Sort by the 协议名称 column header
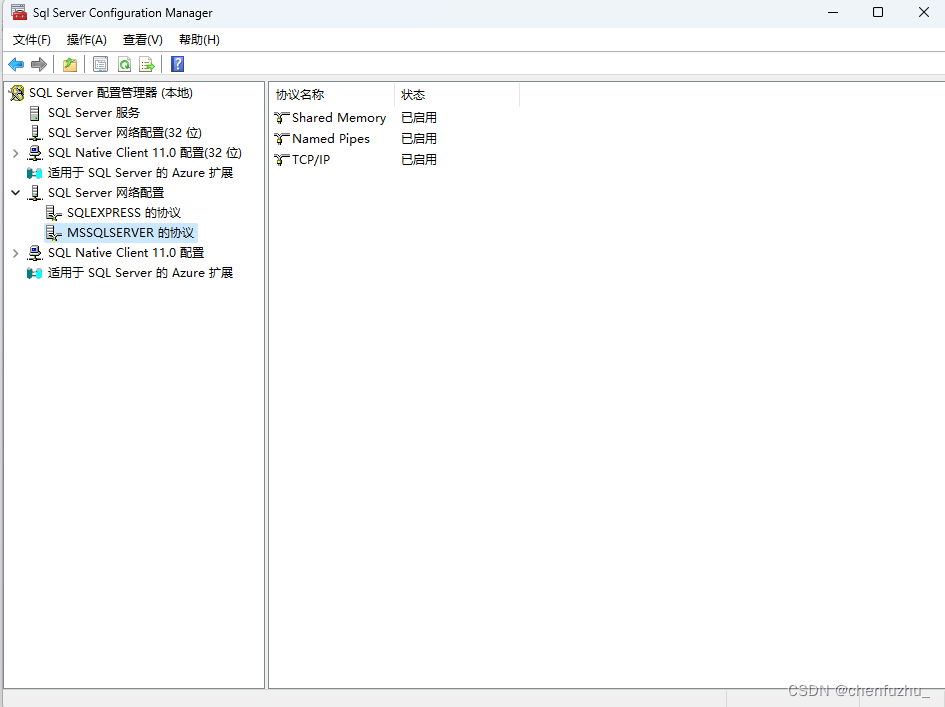Viewport: 945px width, 707px height. [332, 95]
